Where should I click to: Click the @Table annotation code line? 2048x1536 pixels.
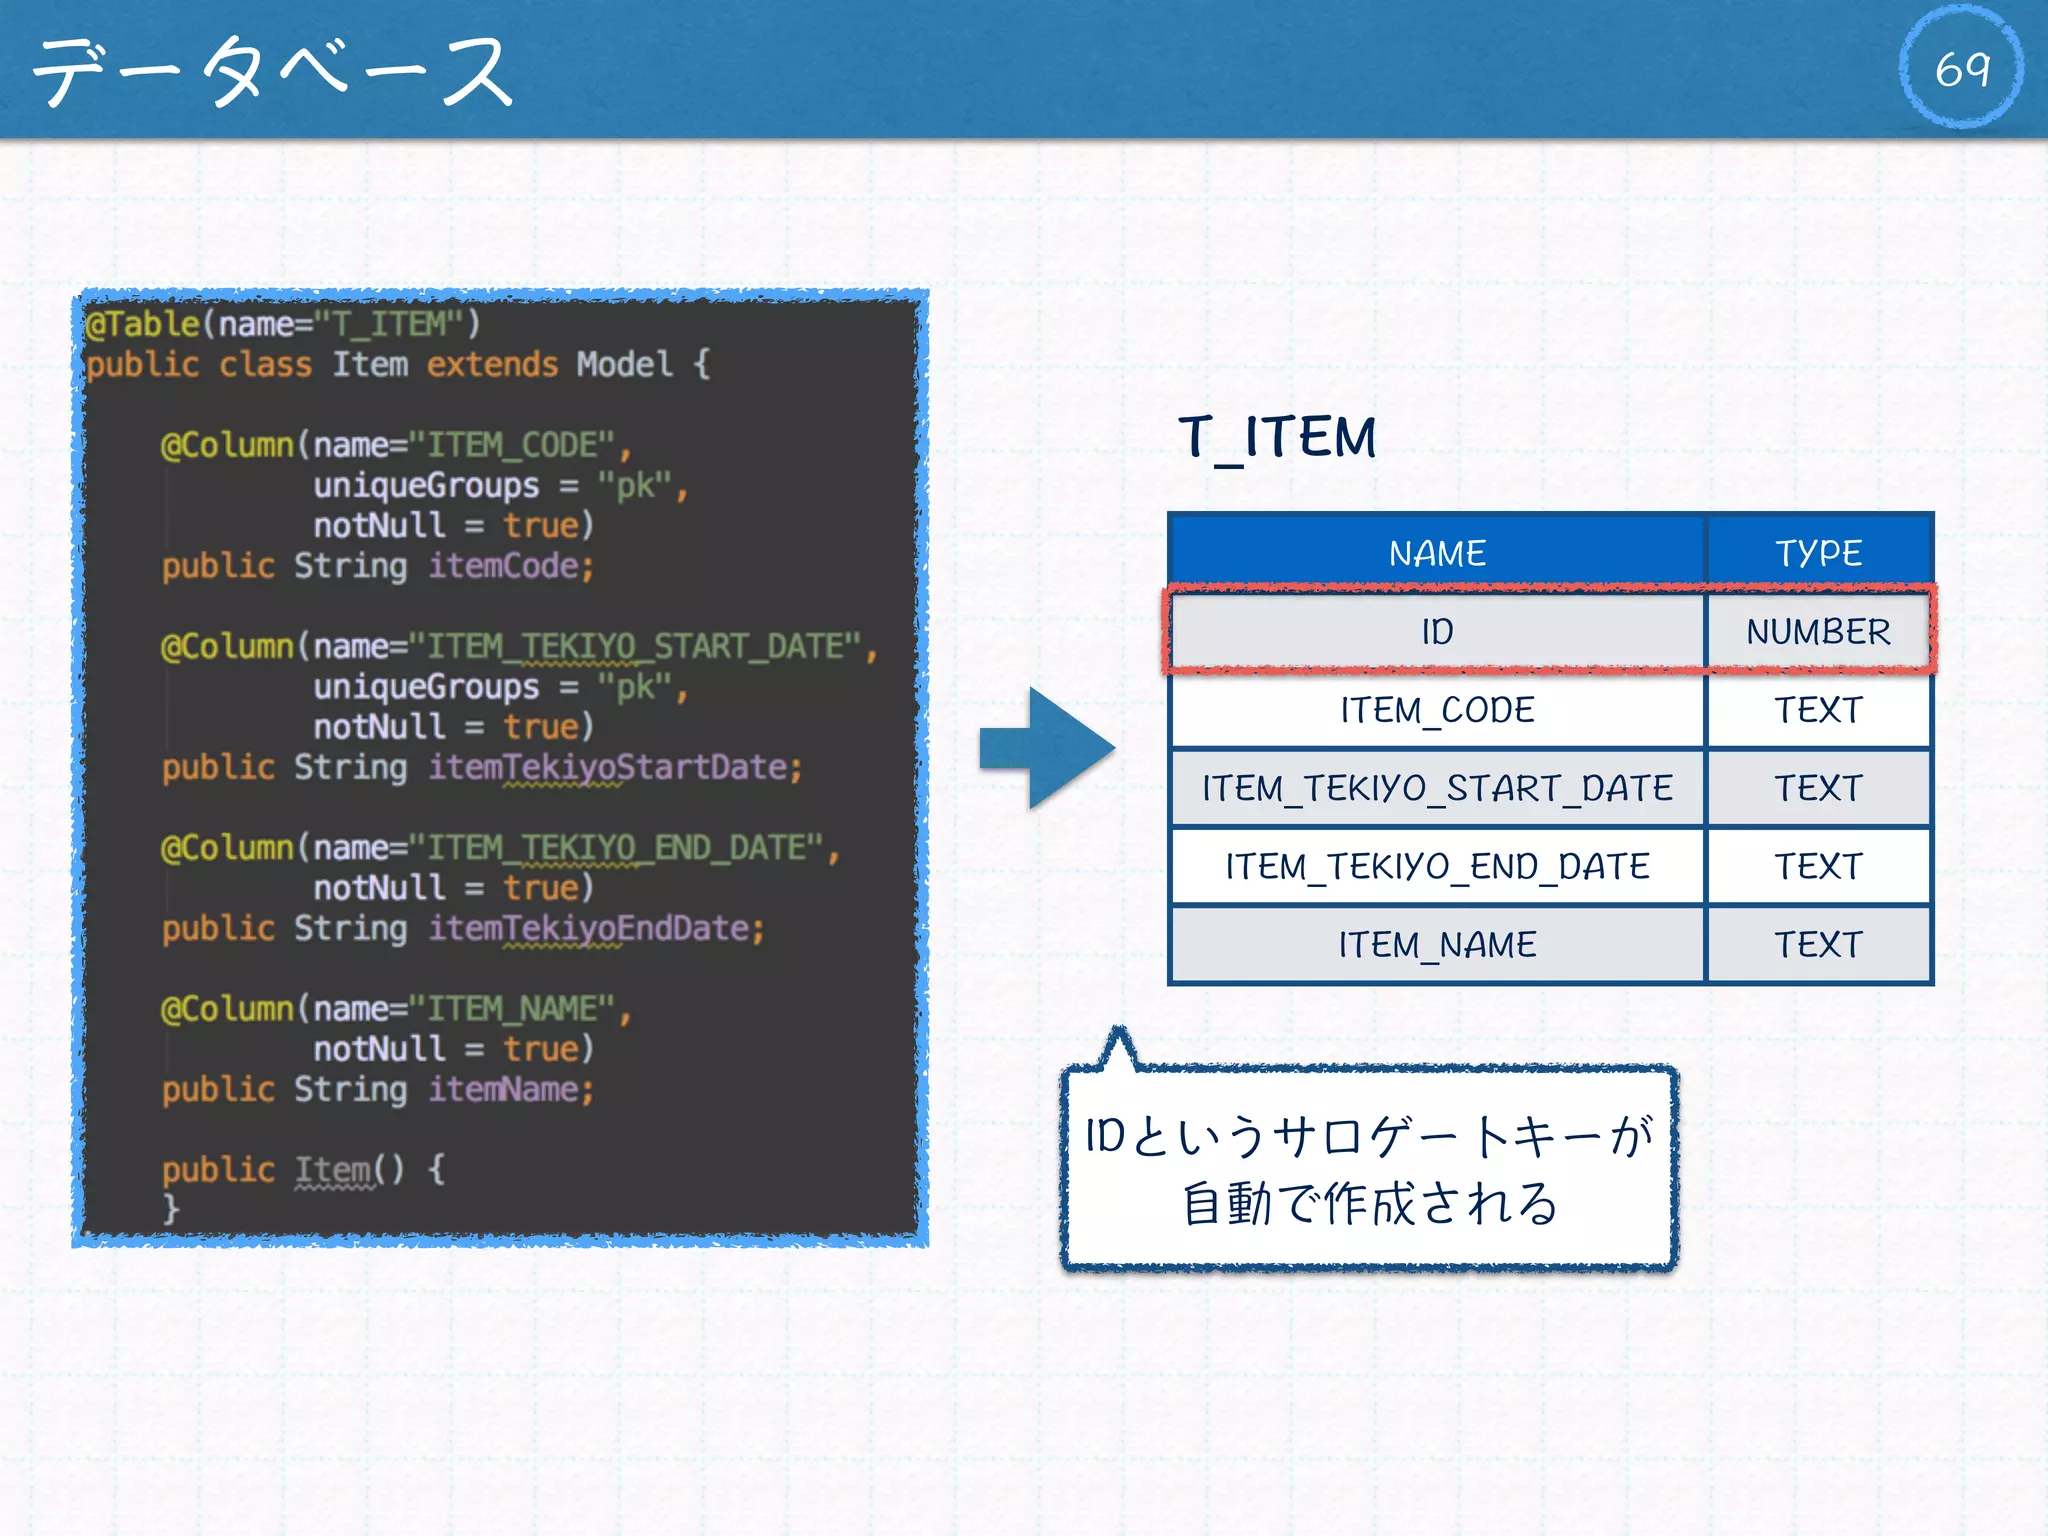(x=283, y=324)
